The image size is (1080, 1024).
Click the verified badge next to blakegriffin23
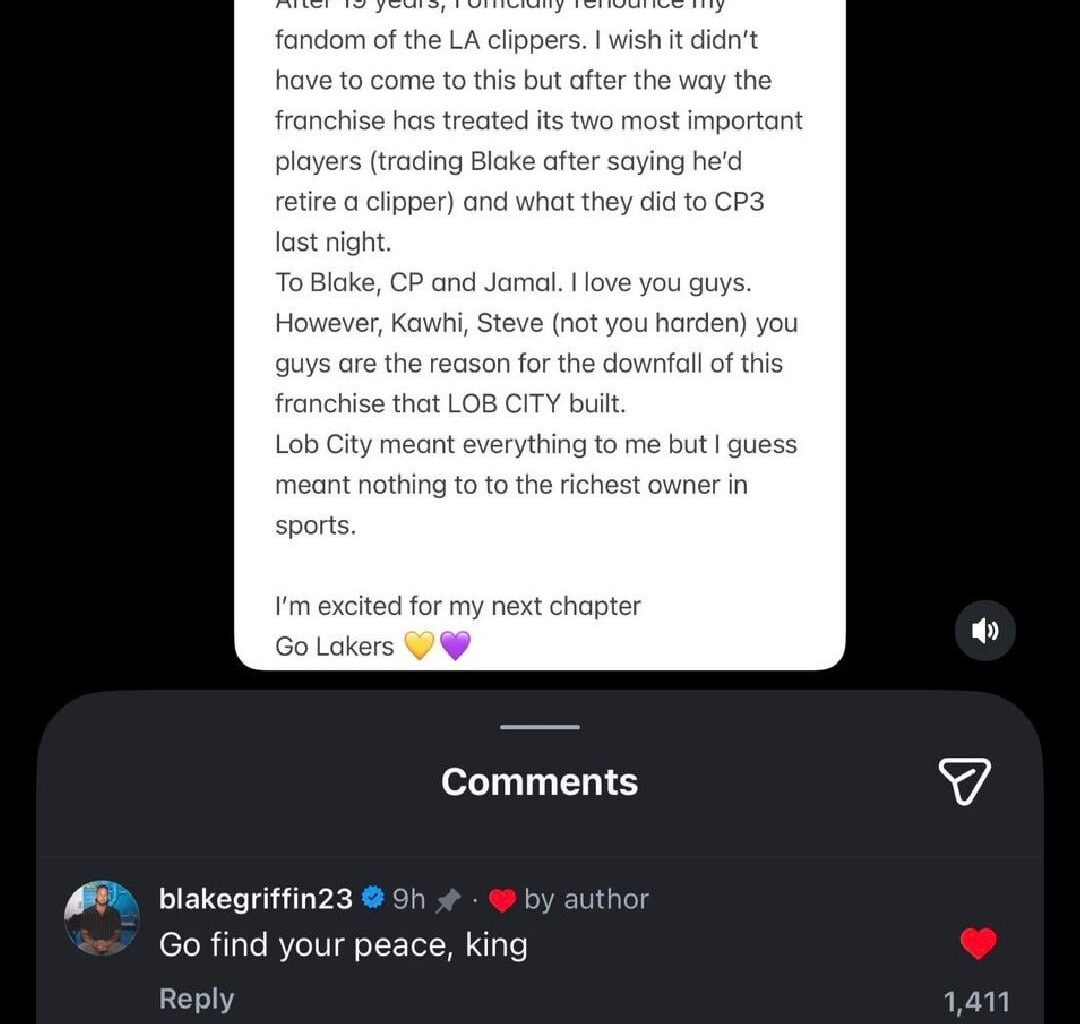(373, 899)
